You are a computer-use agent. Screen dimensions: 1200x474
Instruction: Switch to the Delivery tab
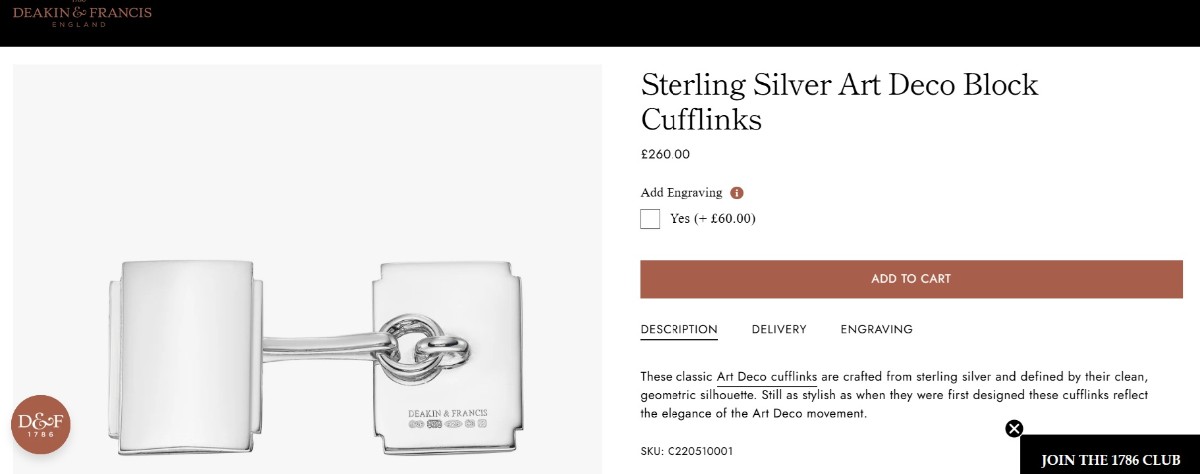779,329
